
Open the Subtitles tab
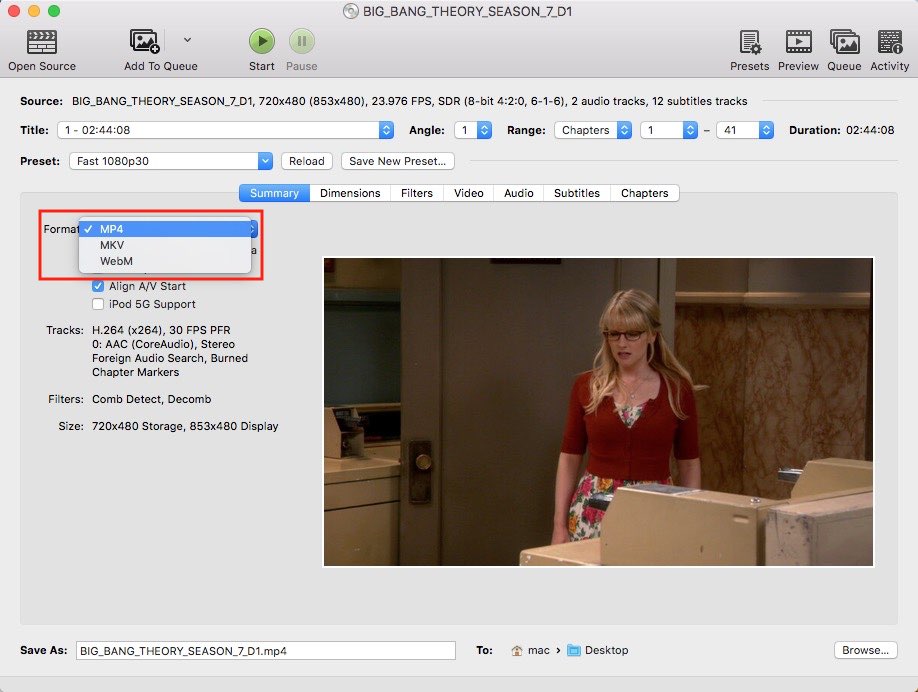[x=577, y=193]
